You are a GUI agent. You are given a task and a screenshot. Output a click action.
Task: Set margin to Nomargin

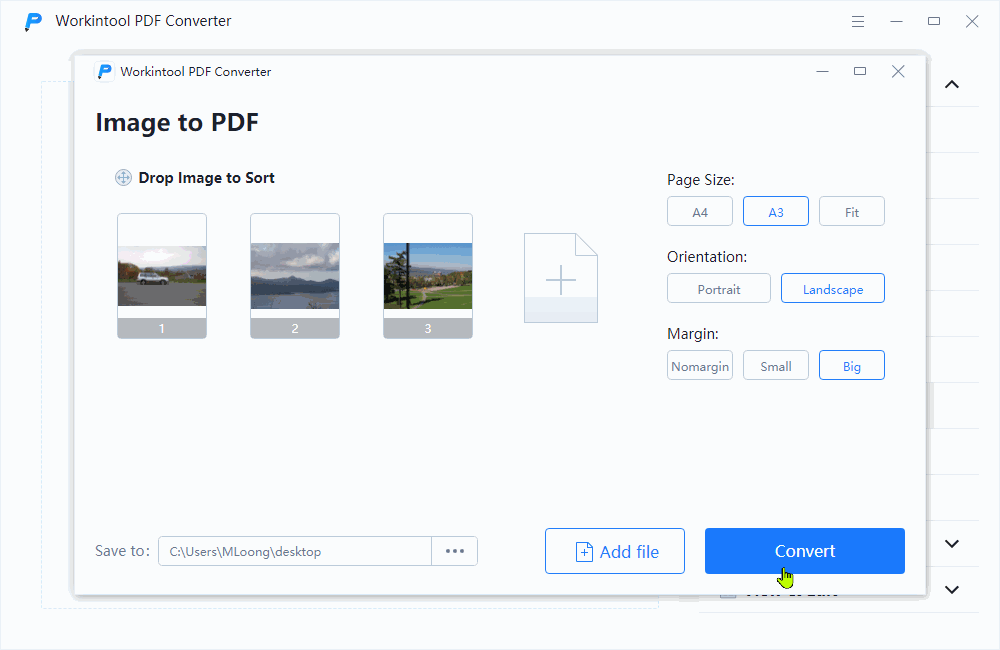[699, 365]
